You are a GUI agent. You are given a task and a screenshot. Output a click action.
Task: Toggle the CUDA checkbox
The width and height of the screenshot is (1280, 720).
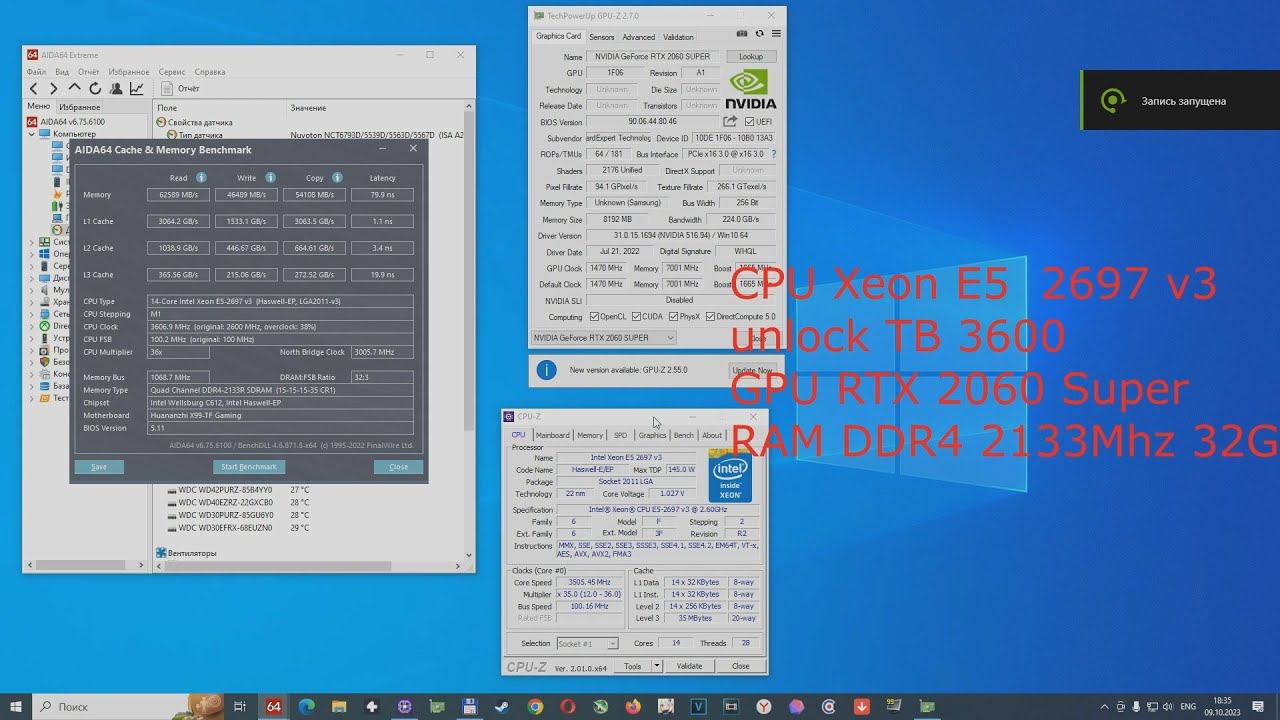pyautogui.click(x=636, y=316)
